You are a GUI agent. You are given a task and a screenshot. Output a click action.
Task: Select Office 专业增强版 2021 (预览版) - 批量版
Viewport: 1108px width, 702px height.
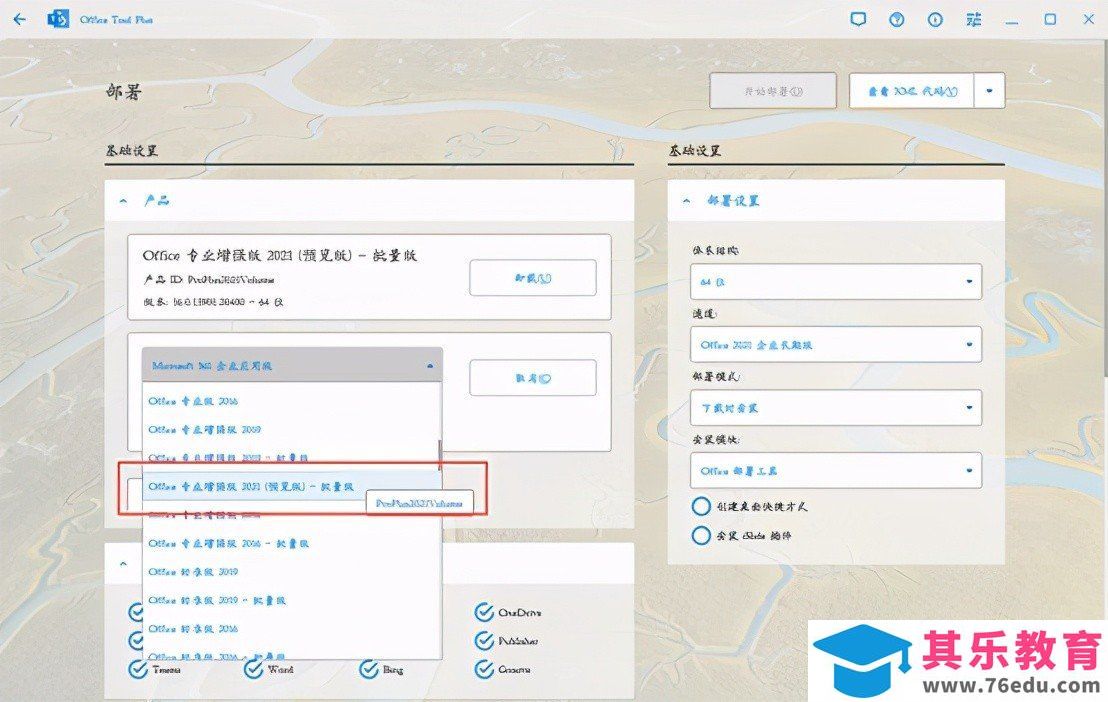tap(292, 486)
